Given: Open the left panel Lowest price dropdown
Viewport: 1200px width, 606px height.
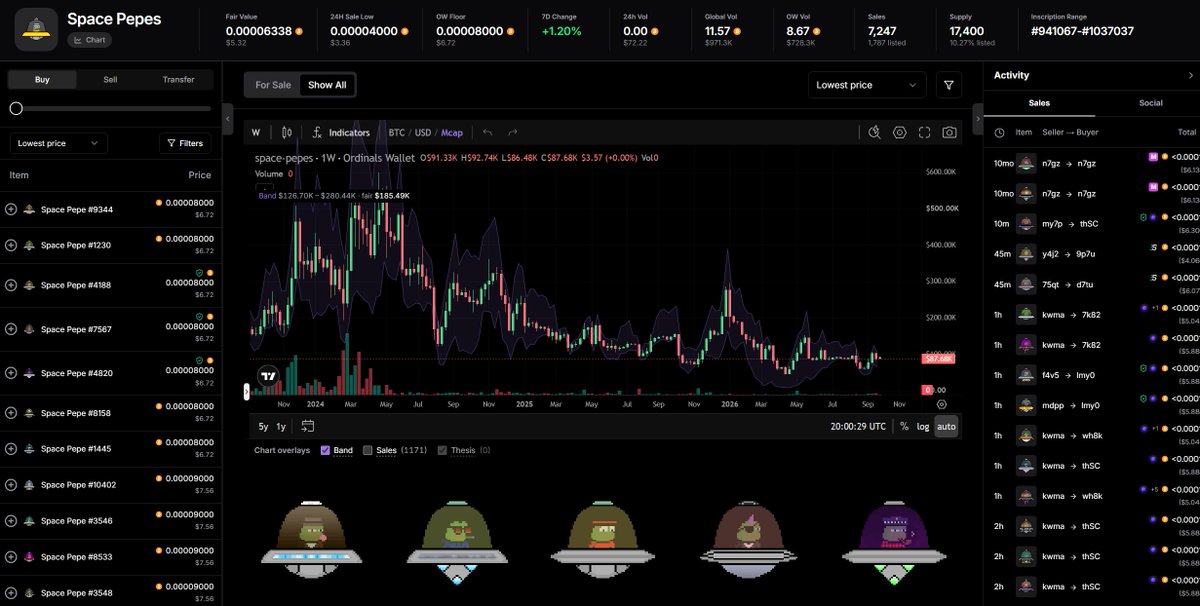Looking at the screenshot, I should coord(58,143).
